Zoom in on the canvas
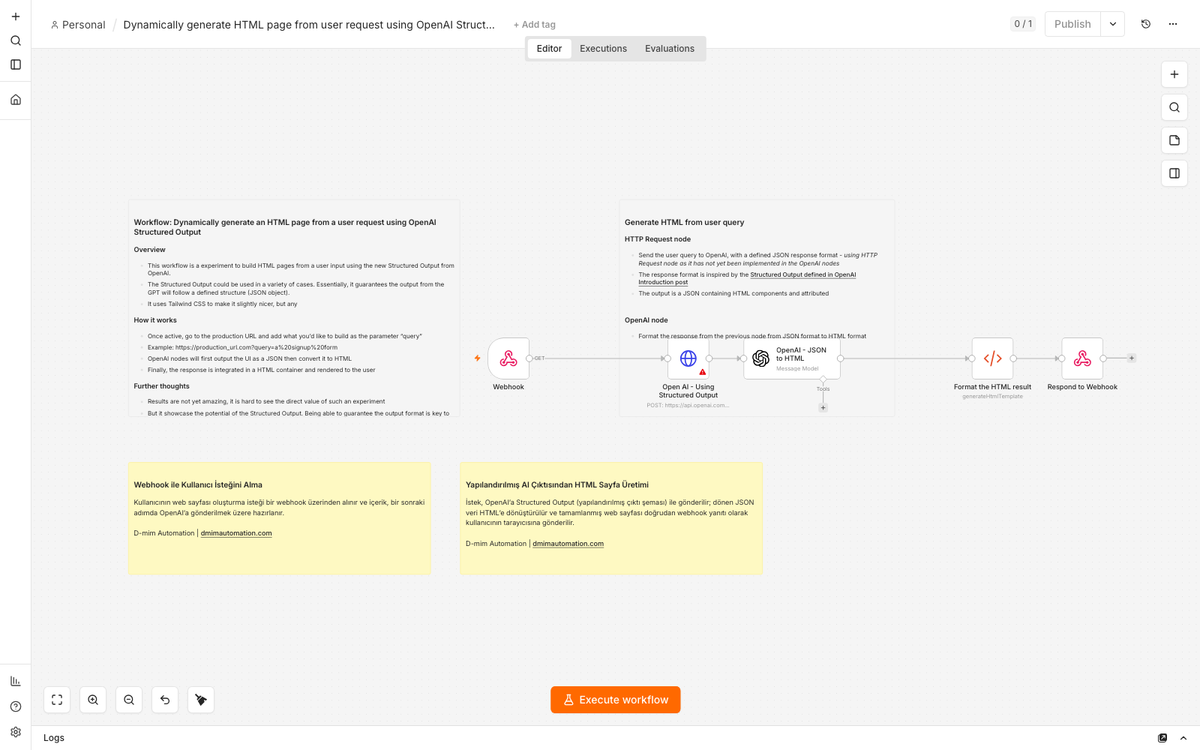 point(93,700)
